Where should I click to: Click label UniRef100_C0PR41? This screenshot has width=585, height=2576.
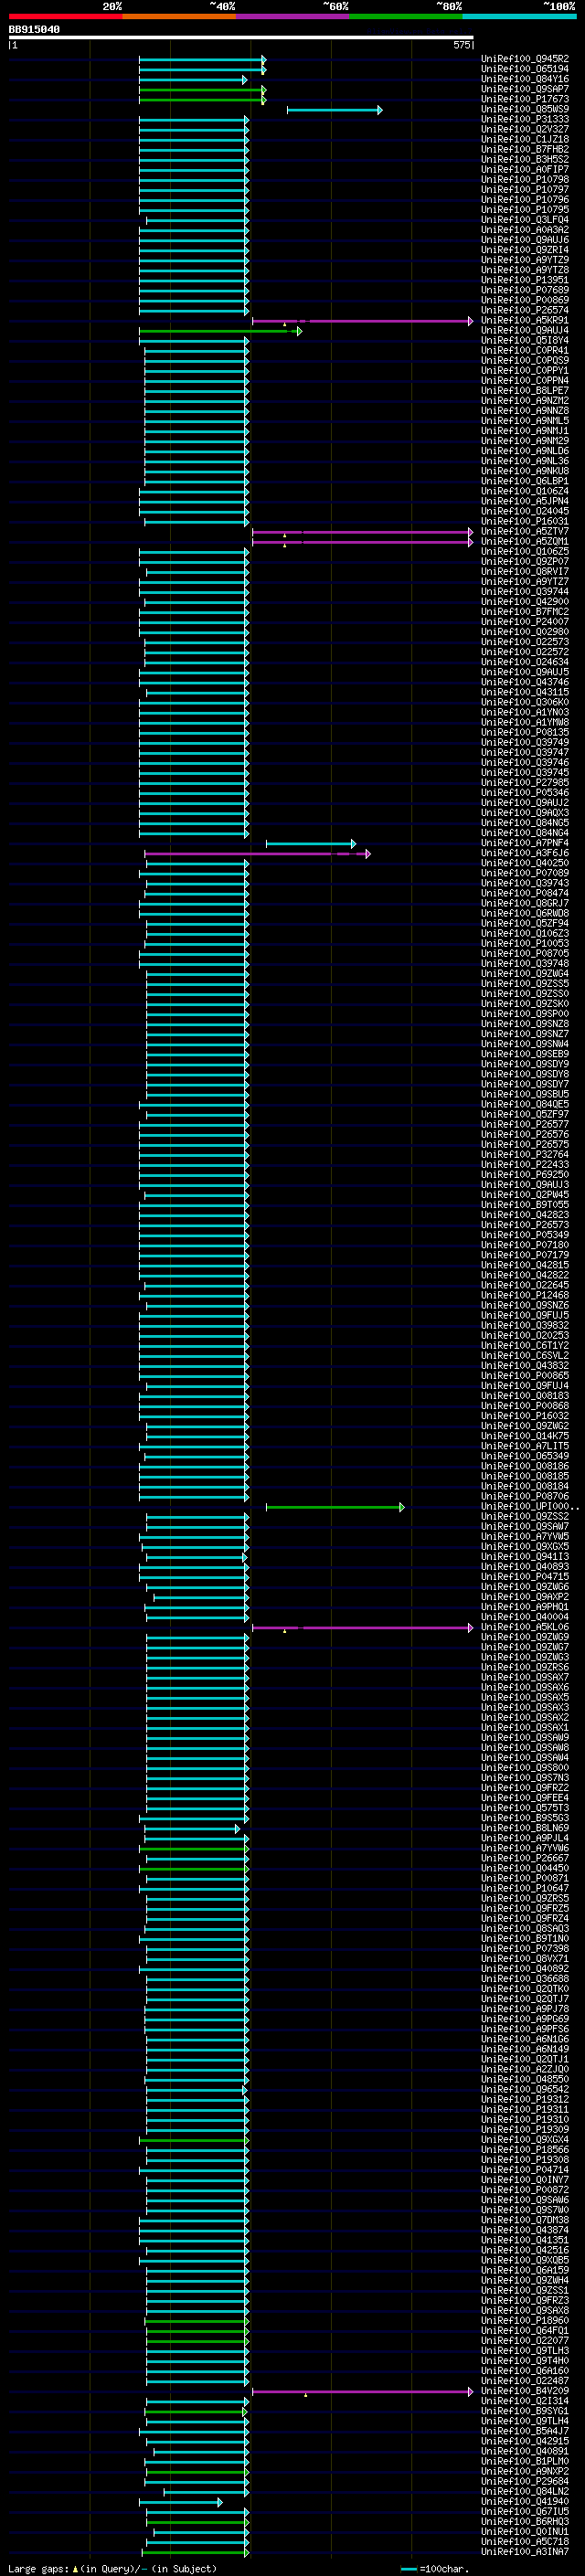coord(511,350)
